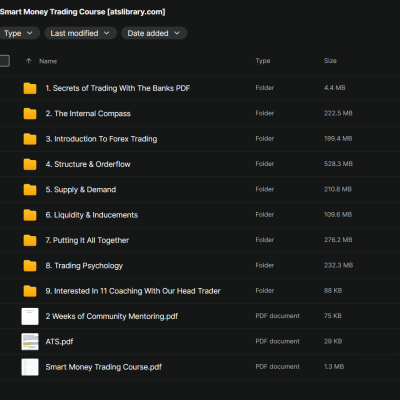The image size is (400, 400).
Task: Click the '210.8 MB' size value
Action: [338, 189]
